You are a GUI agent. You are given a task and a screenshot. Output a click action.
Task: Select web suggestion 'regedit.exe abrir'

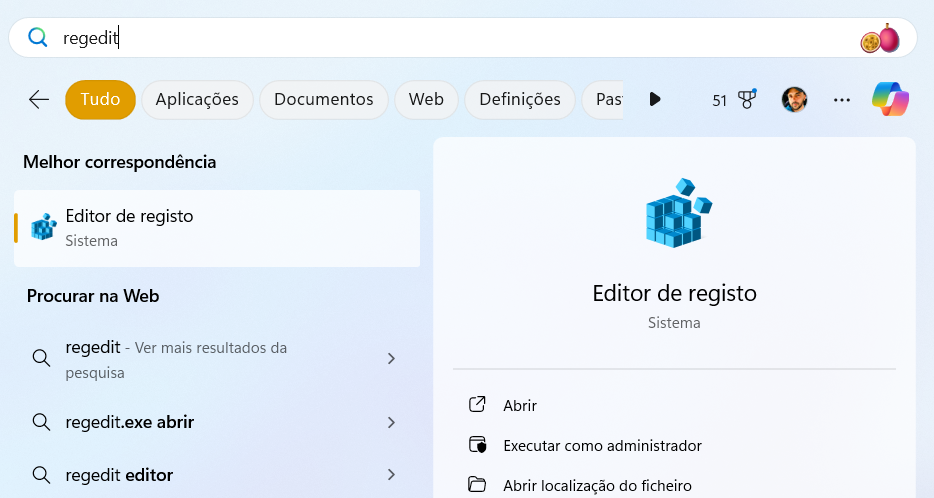[x=217, y=422]
